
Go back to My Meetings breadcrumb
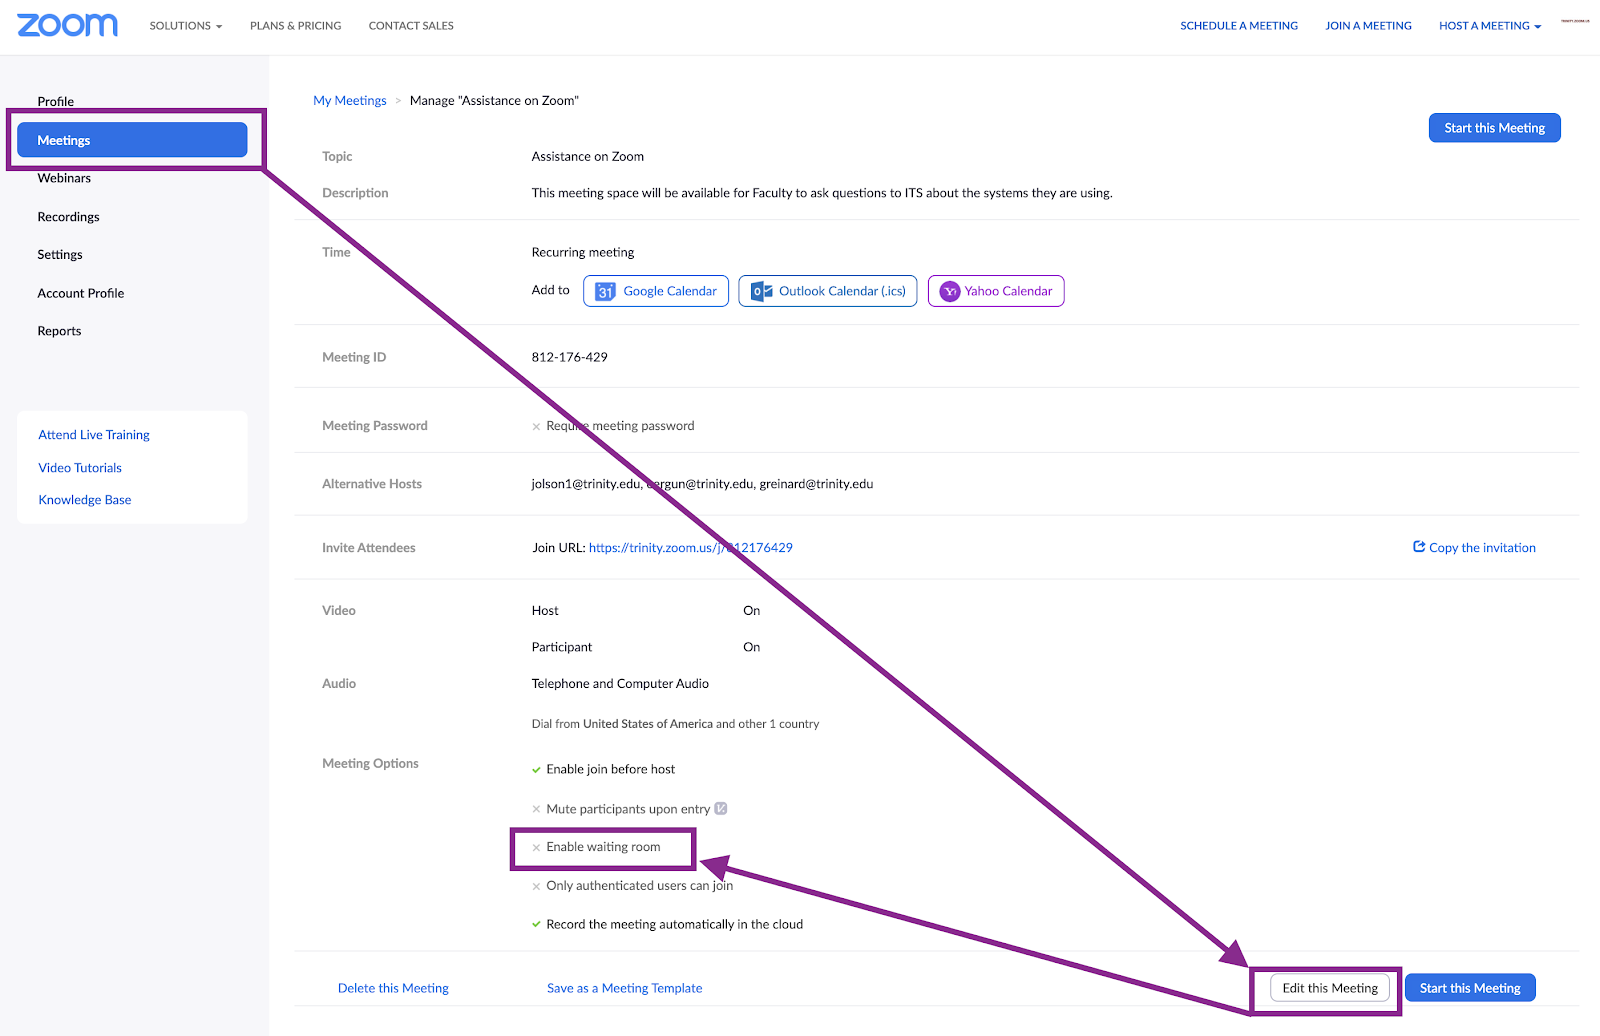point(349,101)
